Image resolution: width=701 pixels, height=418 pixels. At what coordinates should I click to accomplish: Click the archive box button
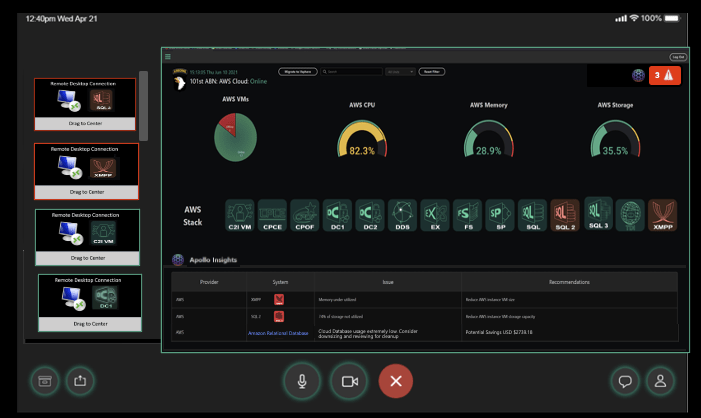(x=45, y=381)
